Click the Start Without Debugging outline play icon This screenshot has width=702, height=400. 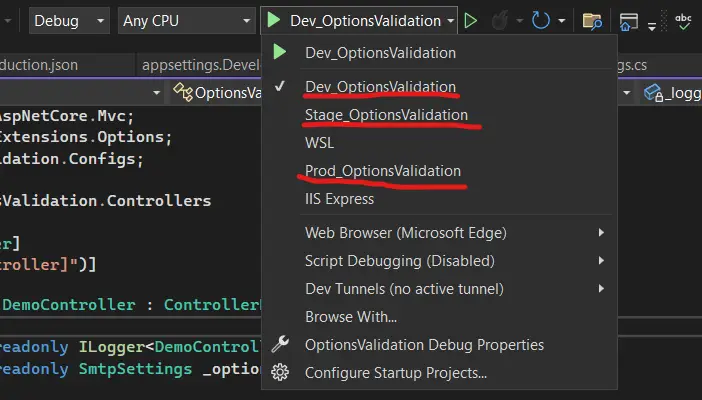471,20
